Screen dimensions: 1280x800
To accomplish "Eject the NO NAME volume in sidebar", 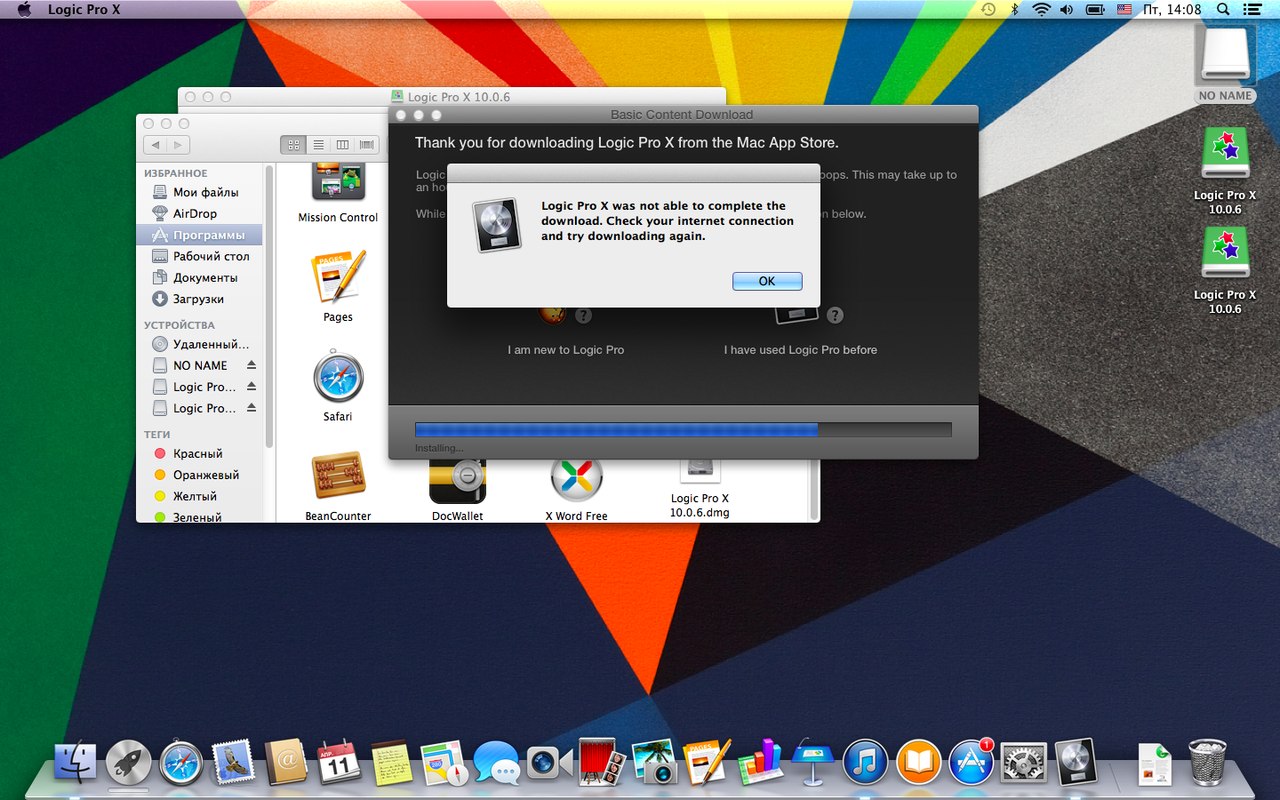I will [252, 365].
